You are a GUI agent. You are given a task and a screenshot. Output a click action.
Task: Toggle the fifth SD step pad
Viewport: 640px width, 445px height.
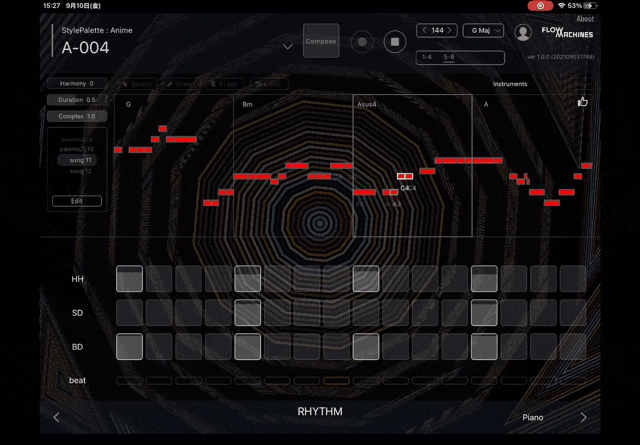tap(247, 313)
